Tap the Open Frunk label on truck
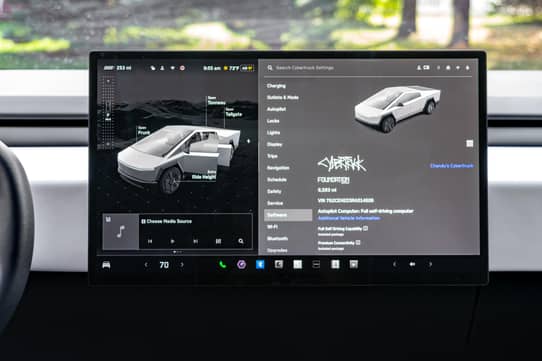Viewport: 542px width, 361px height. [x=143, y=130]
